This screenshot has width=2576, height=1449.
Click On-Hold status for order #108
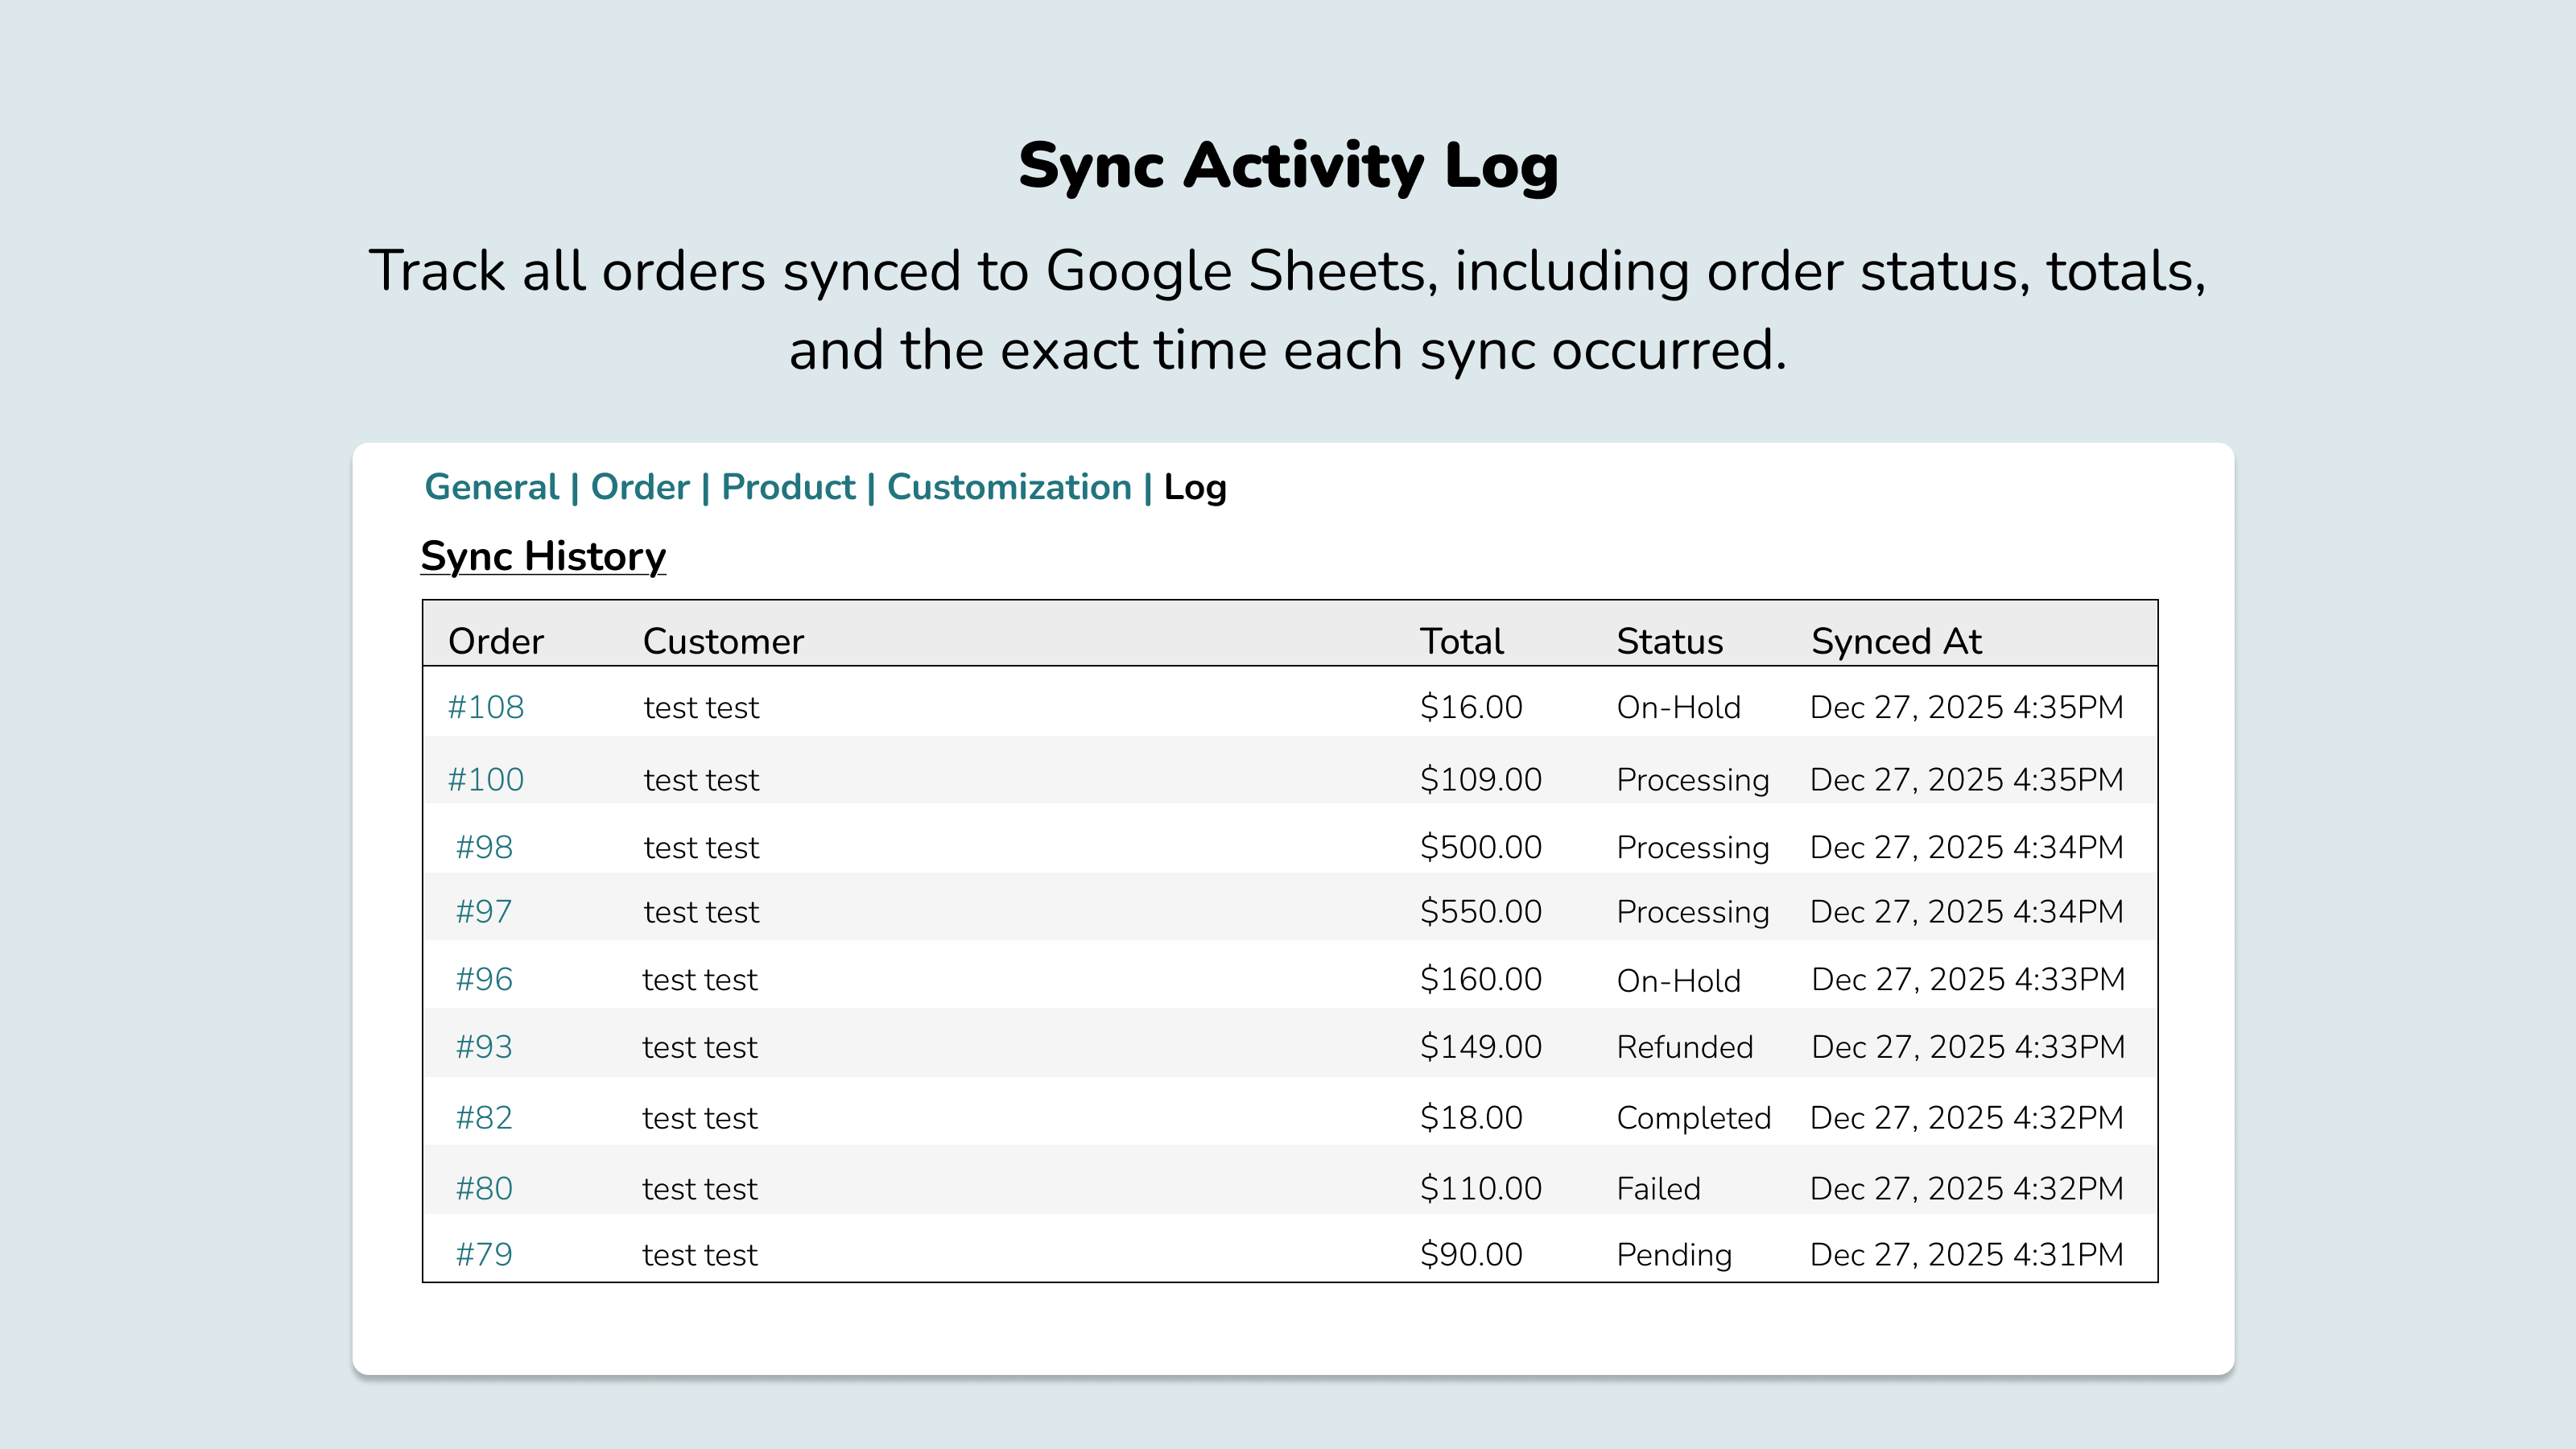coord(1679,707)
